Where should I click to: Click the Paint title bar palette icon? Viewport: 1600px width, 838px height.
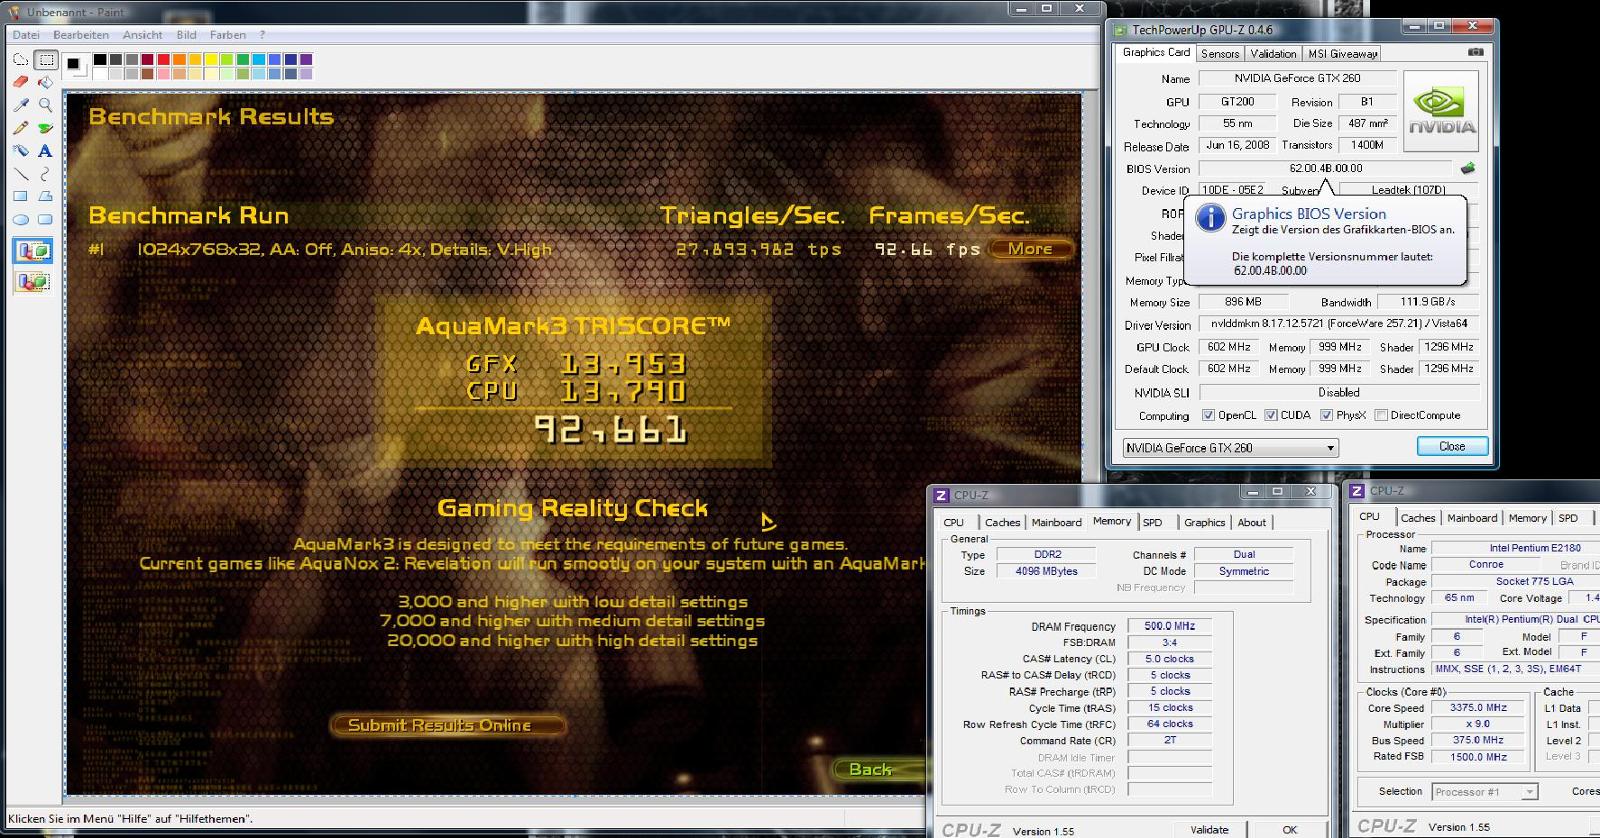click(x=14, y=12)
